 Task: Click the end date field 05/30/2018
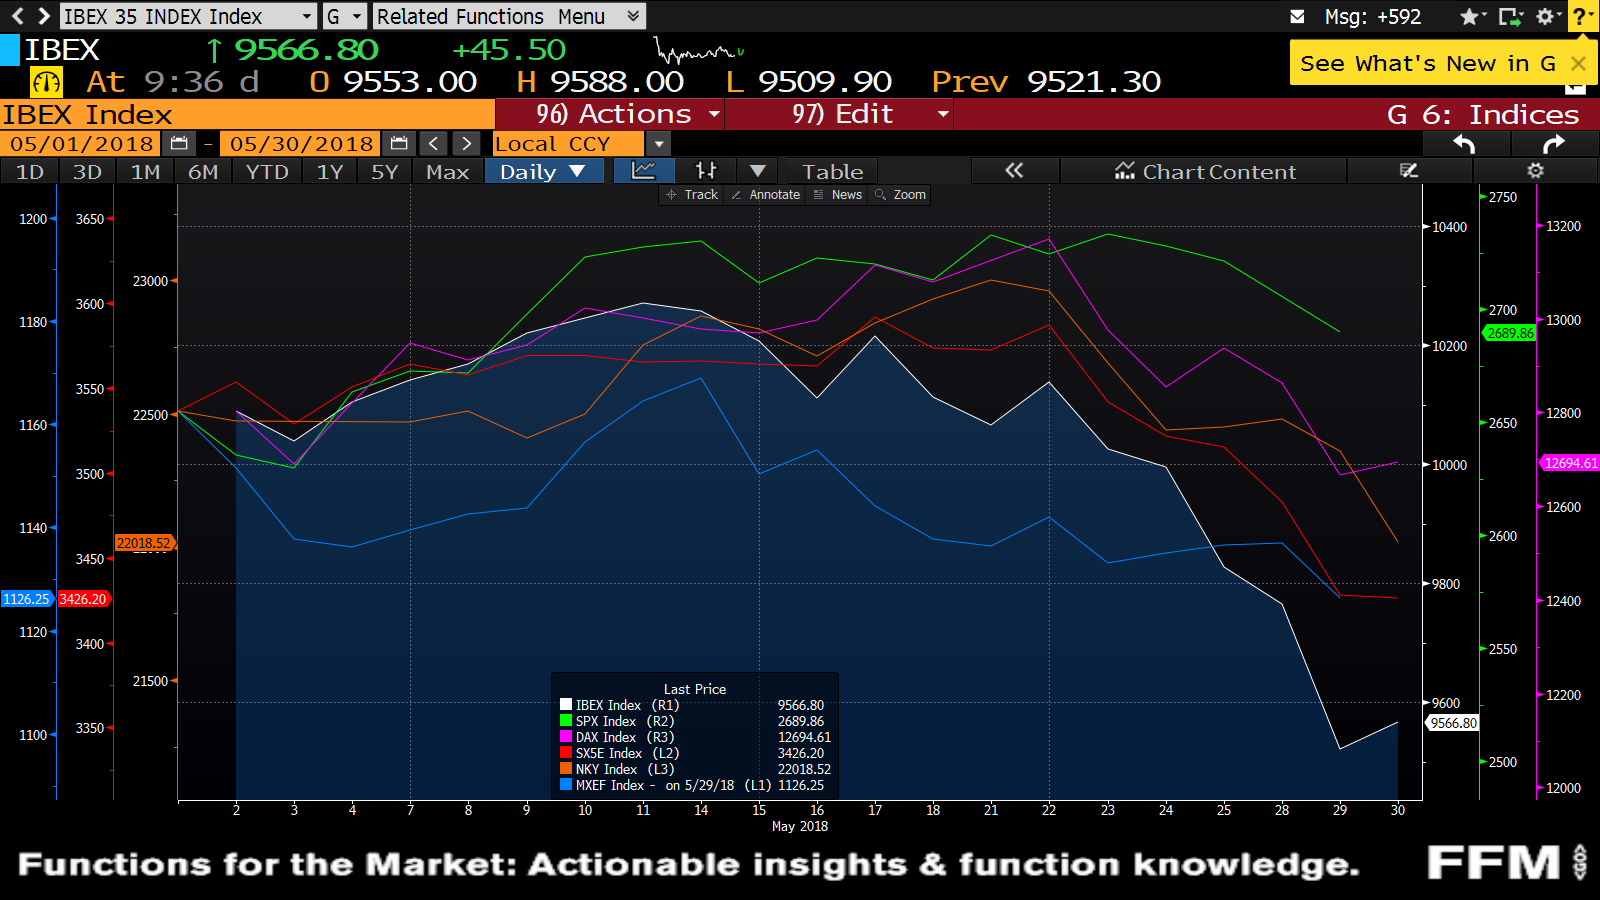pyautogui.click(x=302, y=144)
